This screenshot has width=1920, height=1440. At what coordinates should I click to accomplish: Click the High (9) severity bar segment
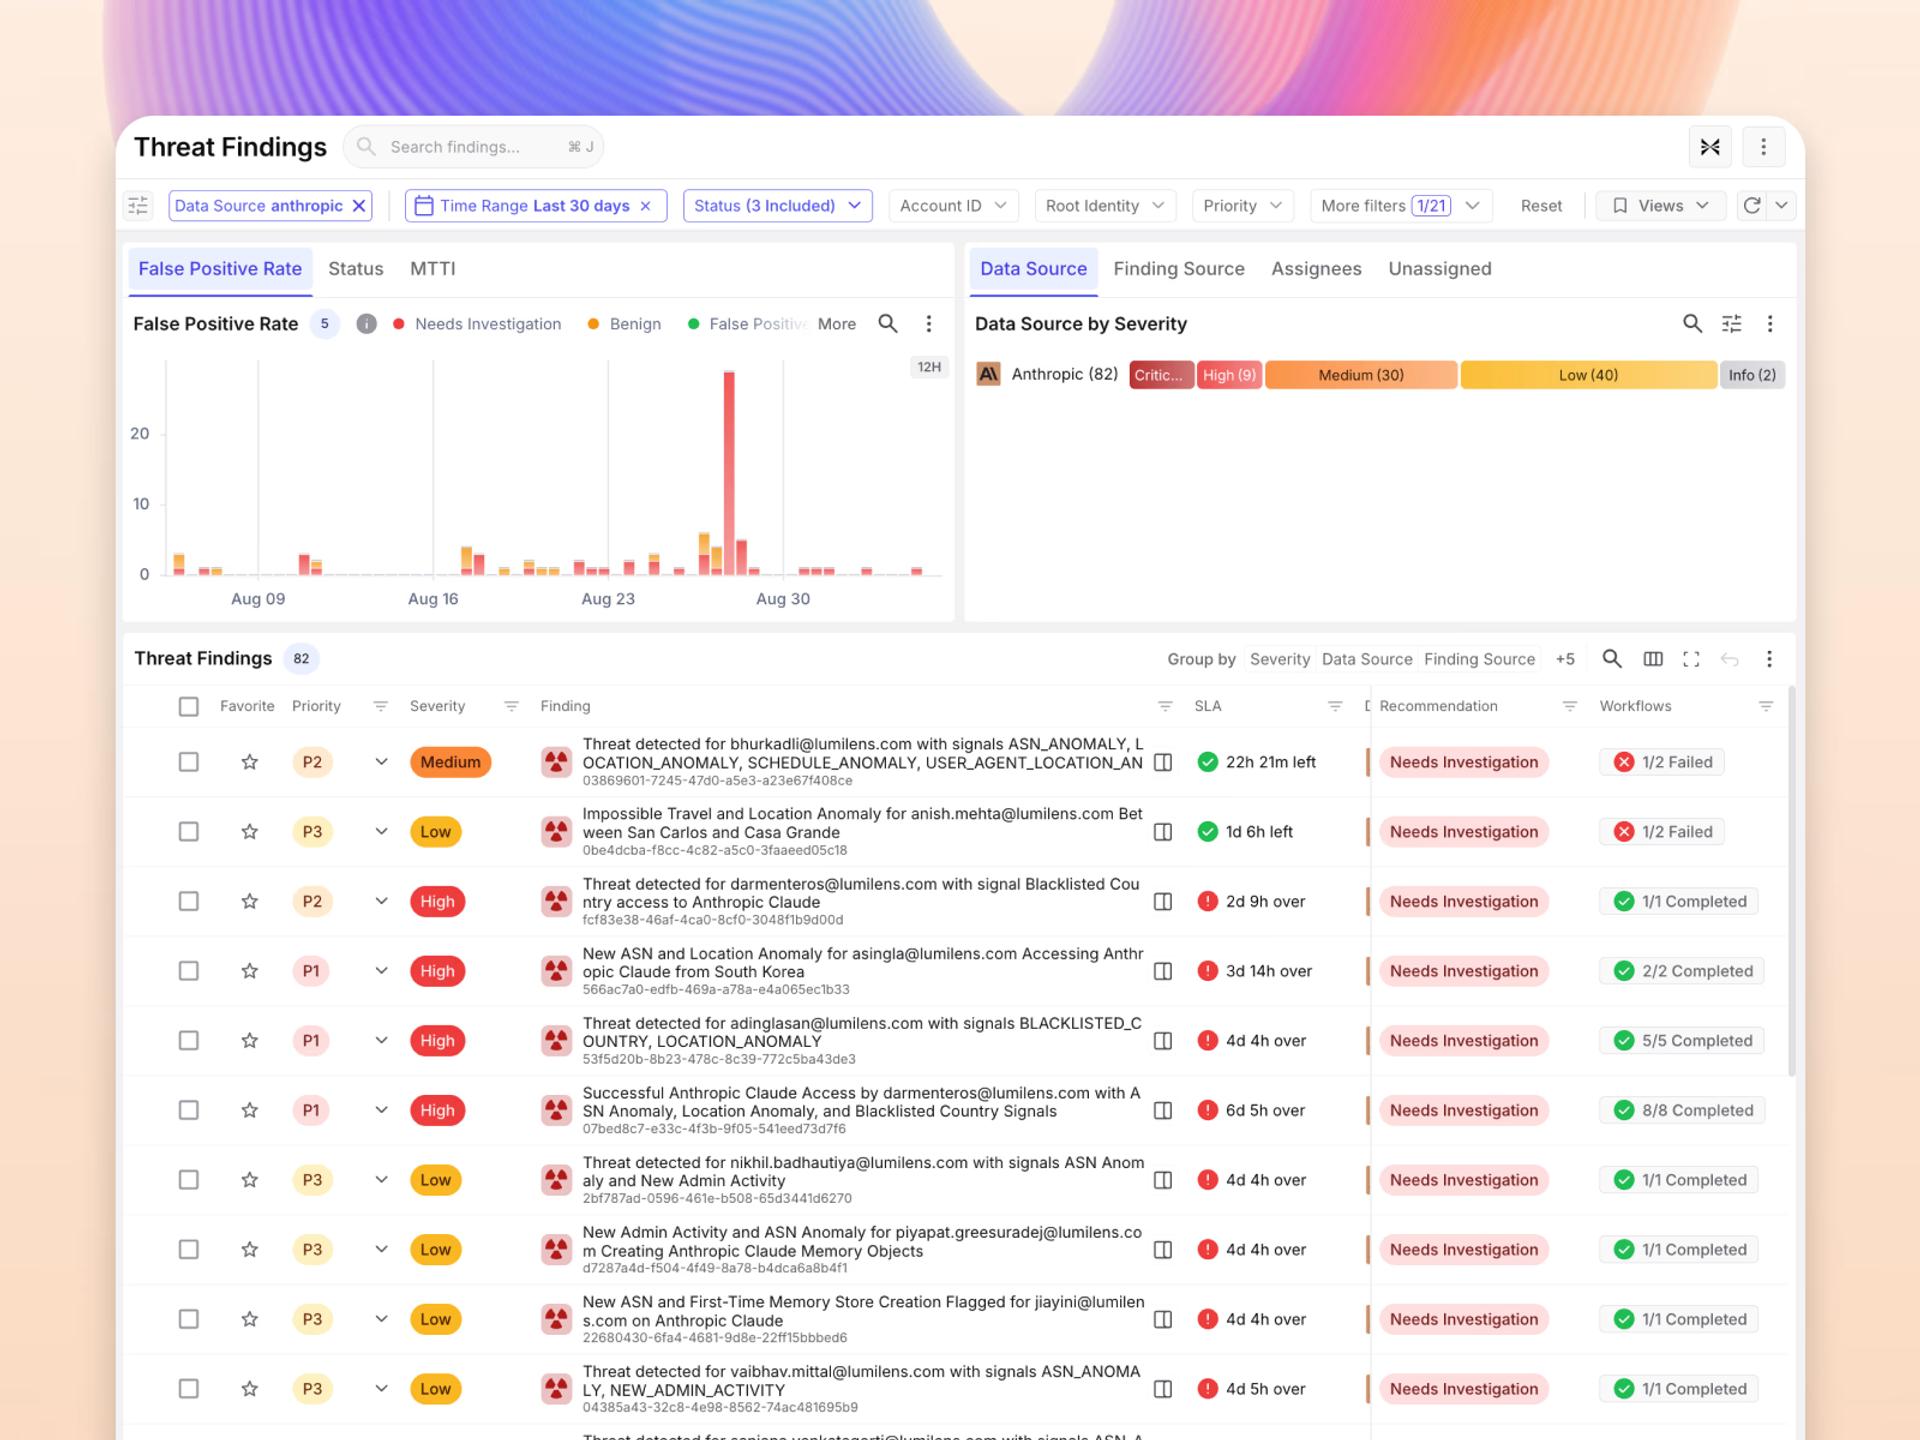(1229, 375)
